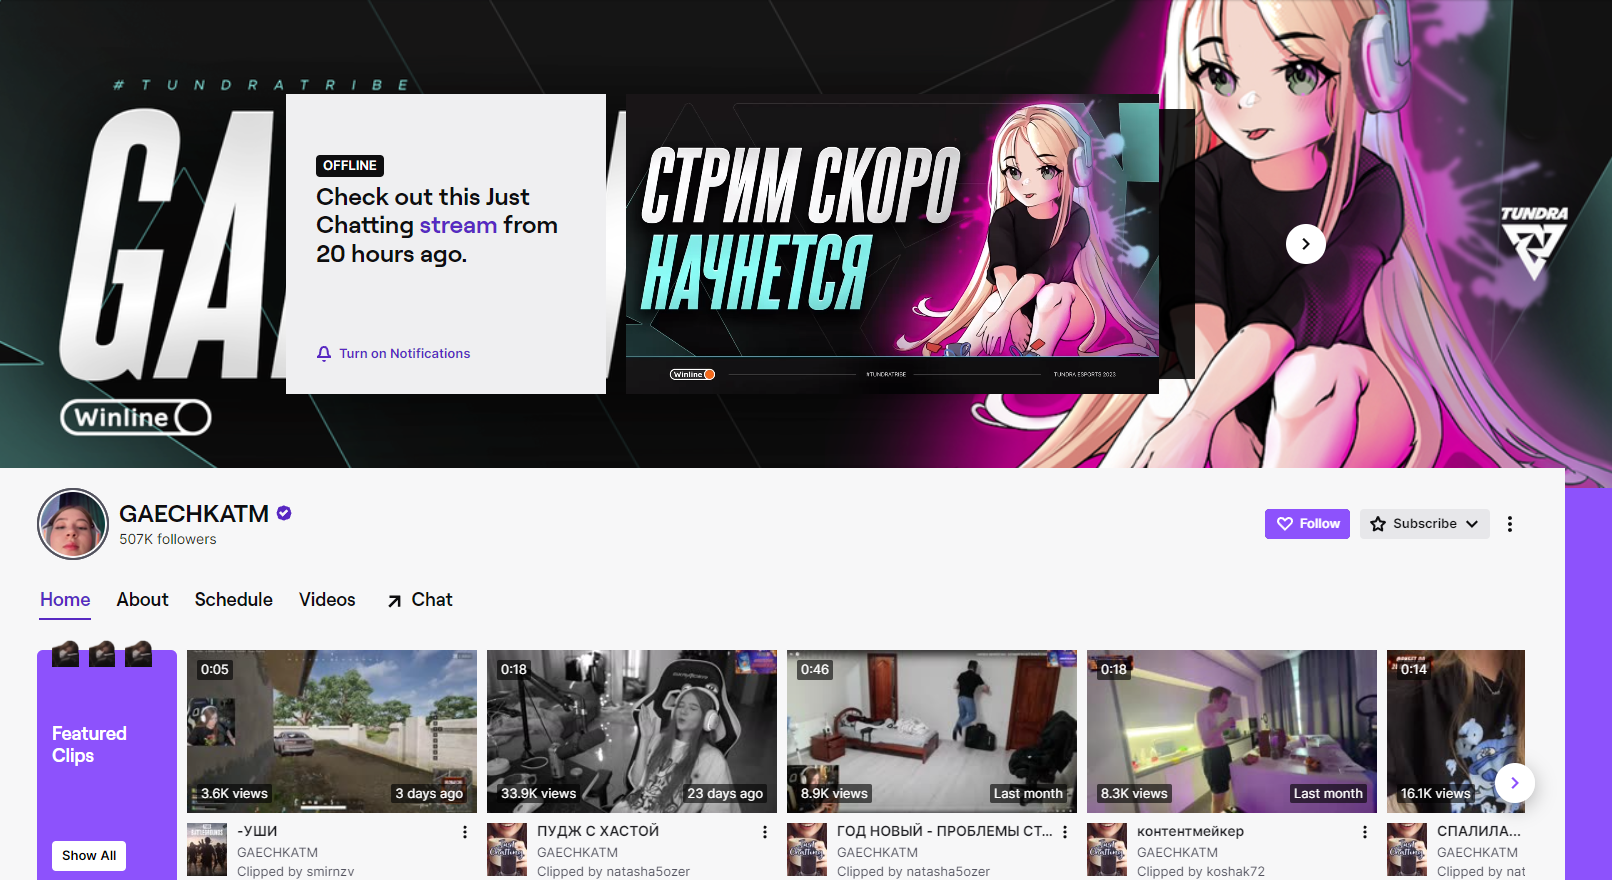Open Just Chatting box art beside 'СПАЛИЛА...'
The width and height of the screenshot is (1612, 880).
(x=1407, y=850)
